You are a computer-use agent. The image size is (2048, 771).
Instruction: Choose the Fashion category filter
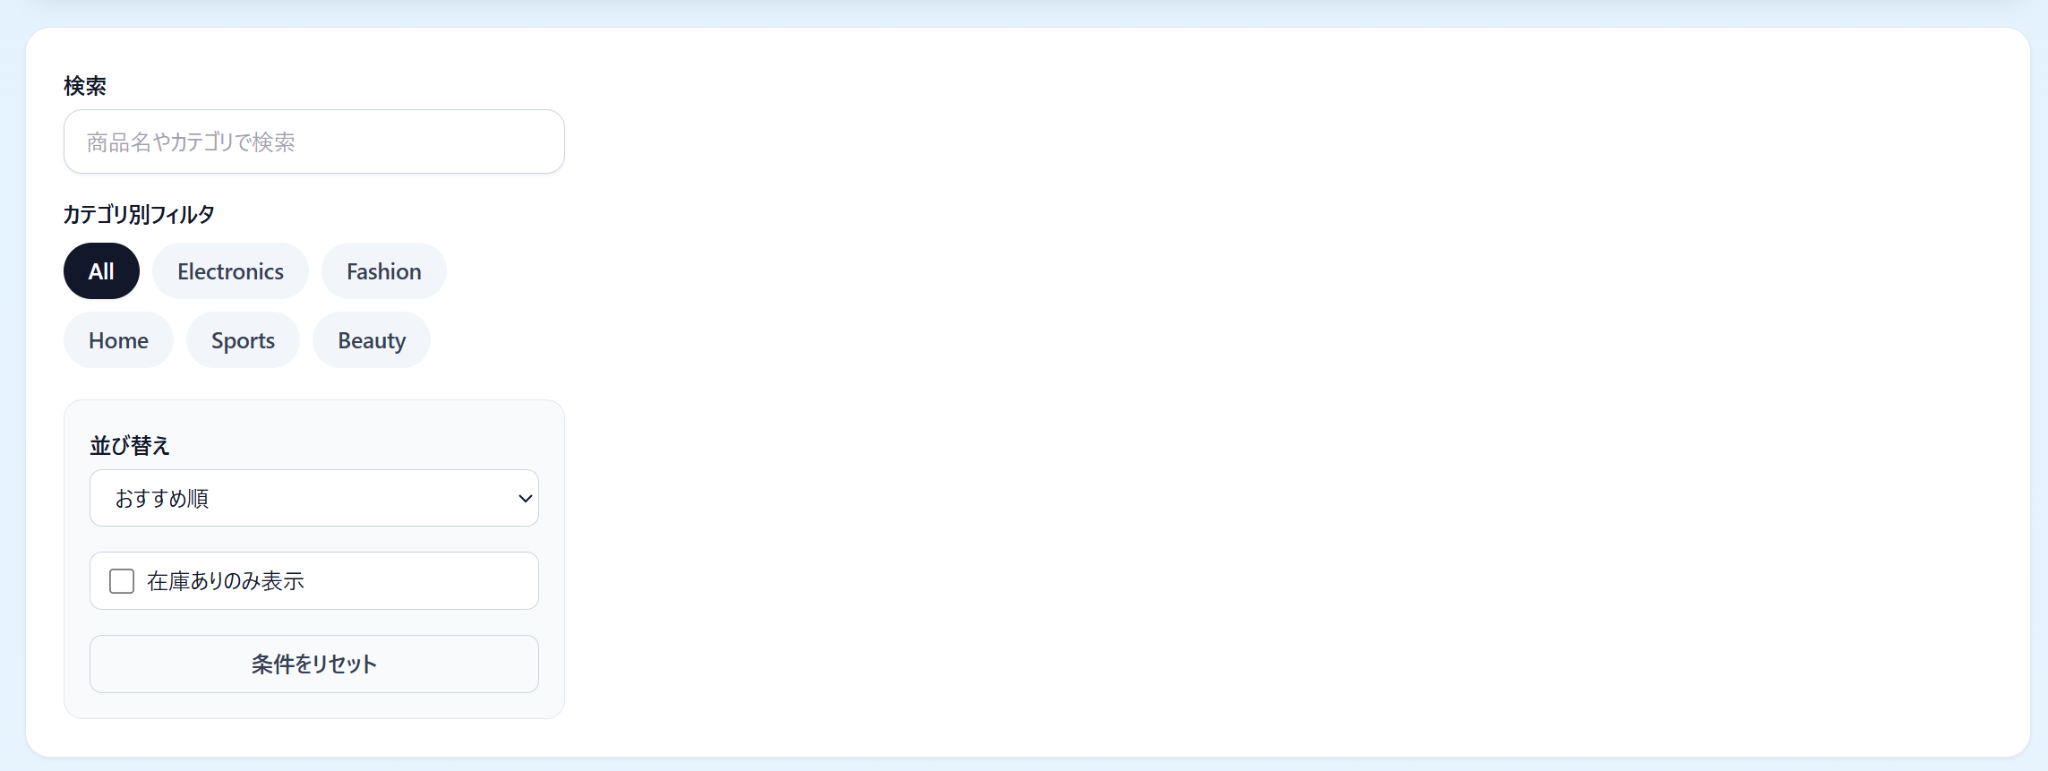pyautogui.click(x=384, y=271)
